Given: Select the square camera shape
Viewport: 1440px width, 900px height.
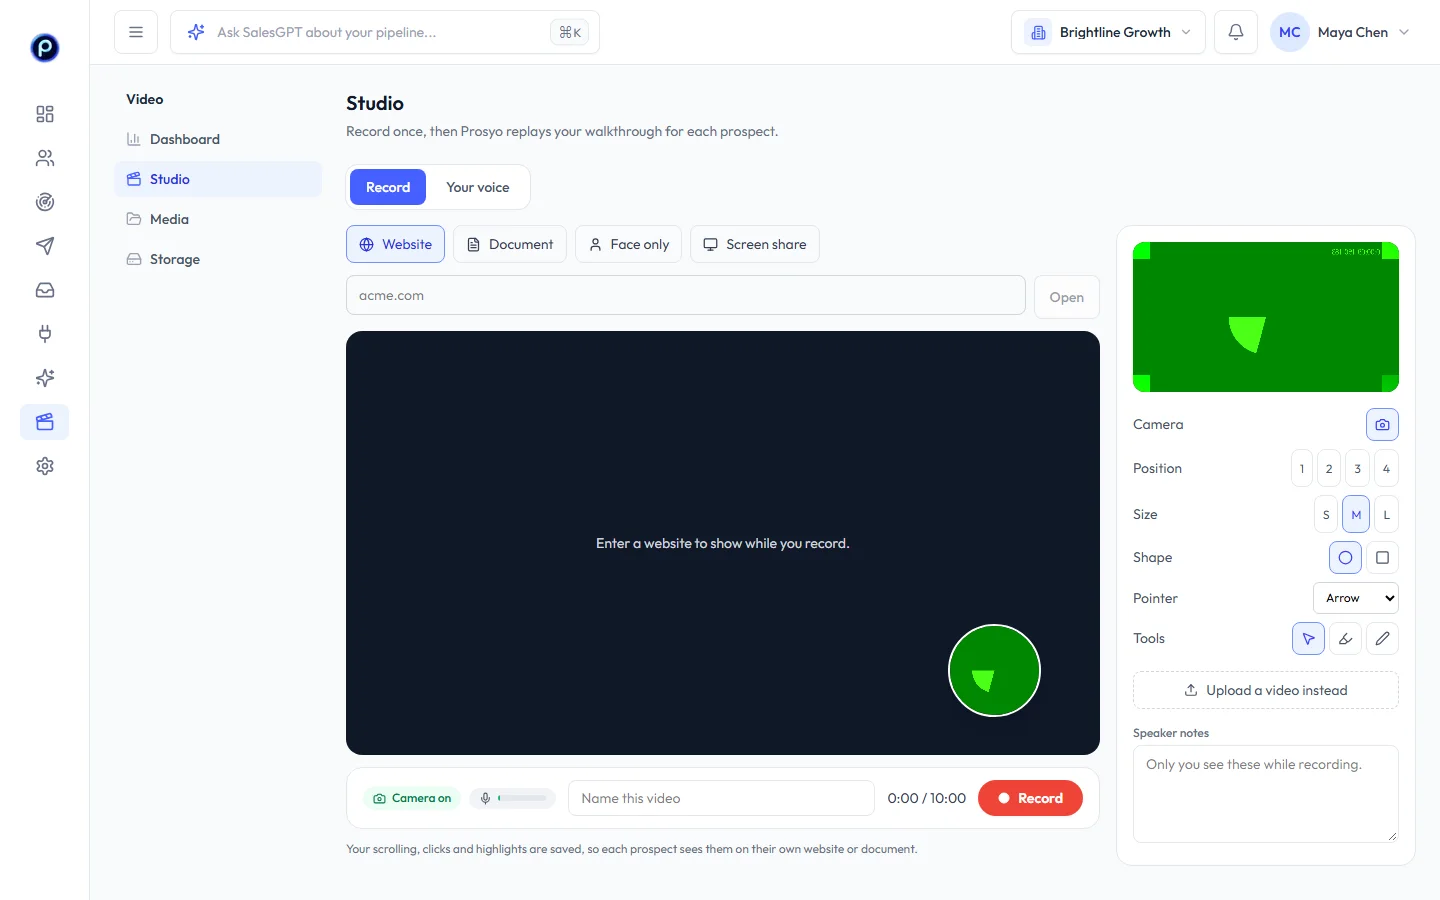Looking at the screenshot, I should coord(1382,557).
